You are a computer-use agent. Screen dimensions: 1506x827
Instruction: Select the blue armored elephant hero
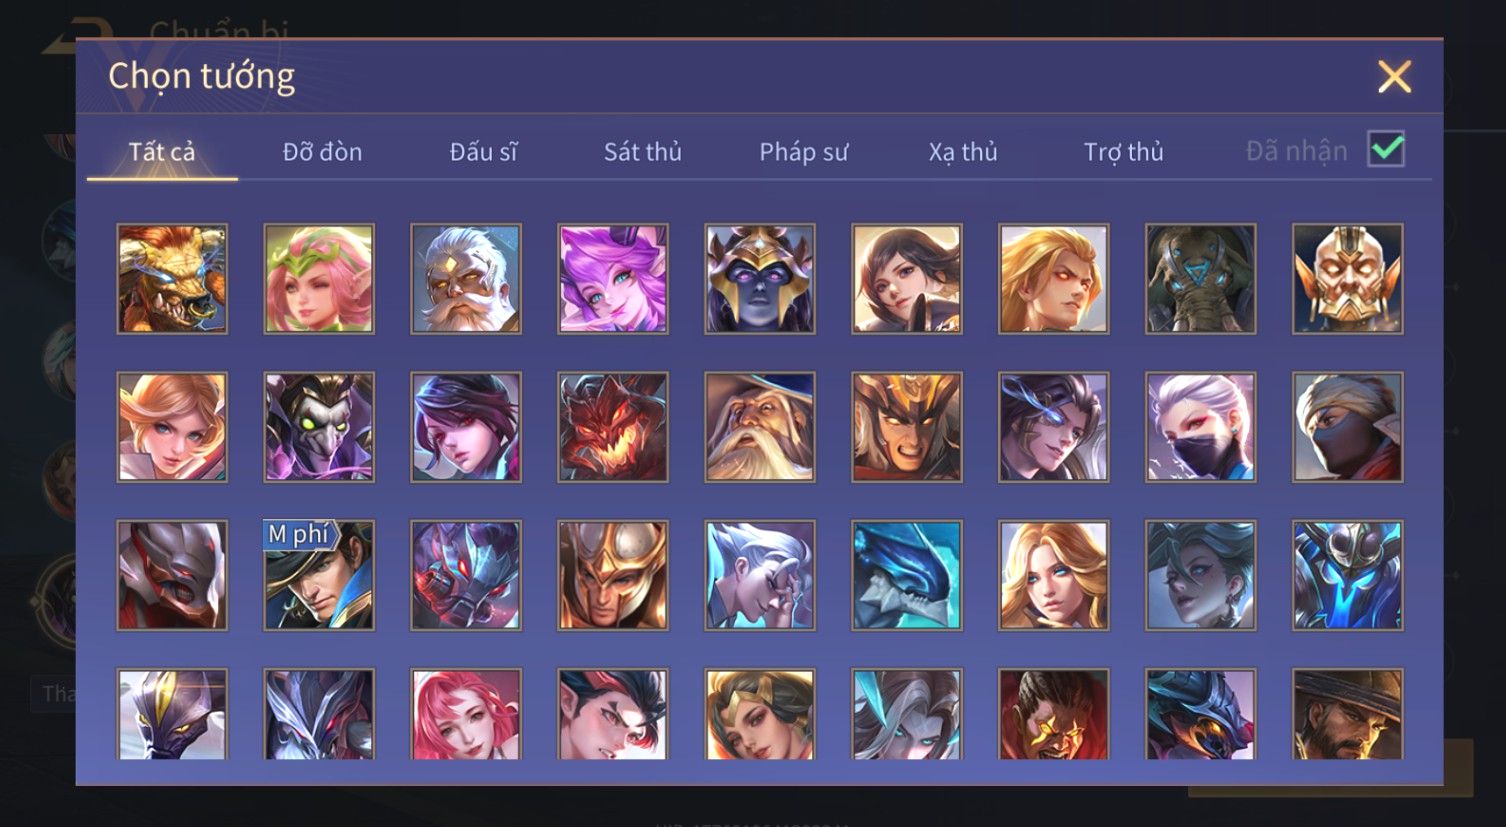point(1201,278)
